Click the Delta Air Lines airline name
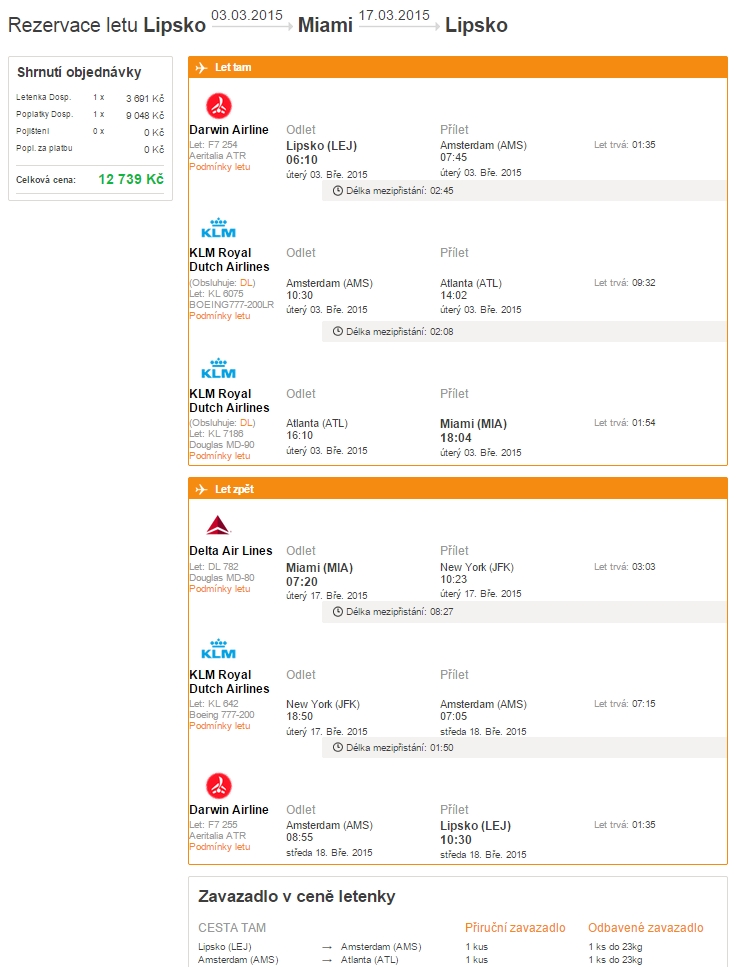Viewport: 738px width, 967px height. (231, 551)
